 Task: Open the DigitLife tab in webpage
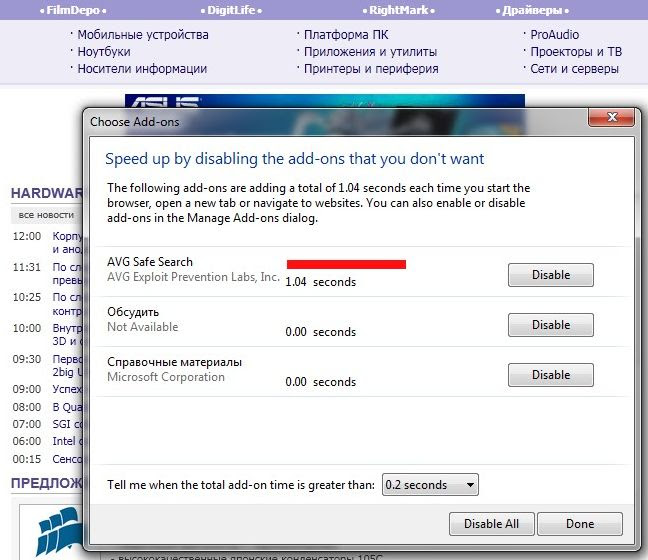[231, 10]
